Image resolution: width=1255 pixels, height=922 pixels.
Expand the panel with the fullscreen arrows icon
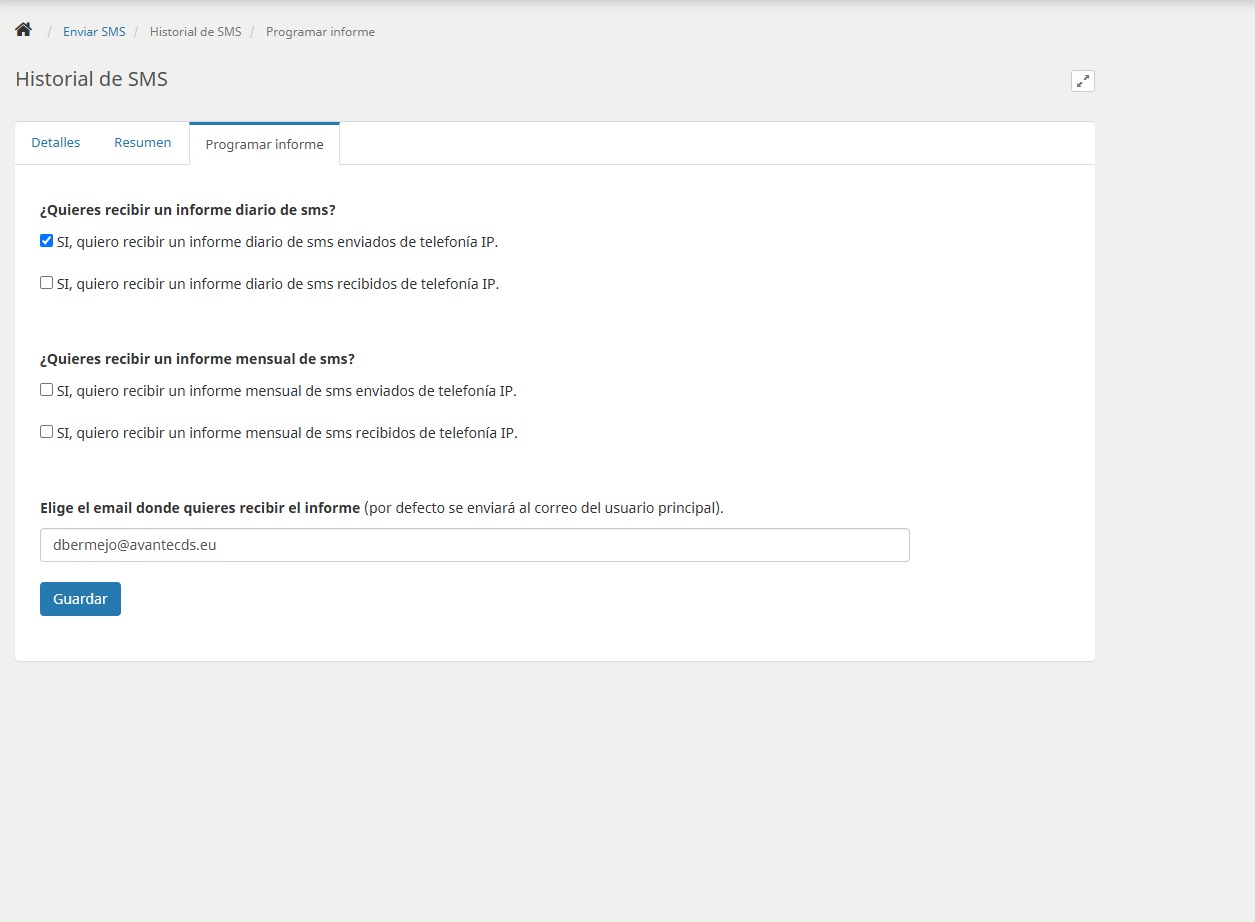click(1082, 81)
